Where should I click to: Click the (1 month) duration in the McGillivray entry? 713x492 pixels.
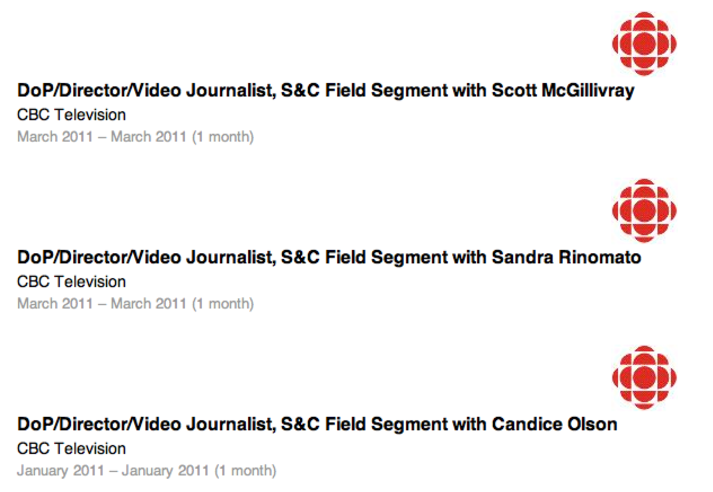[x=223, y=136]
